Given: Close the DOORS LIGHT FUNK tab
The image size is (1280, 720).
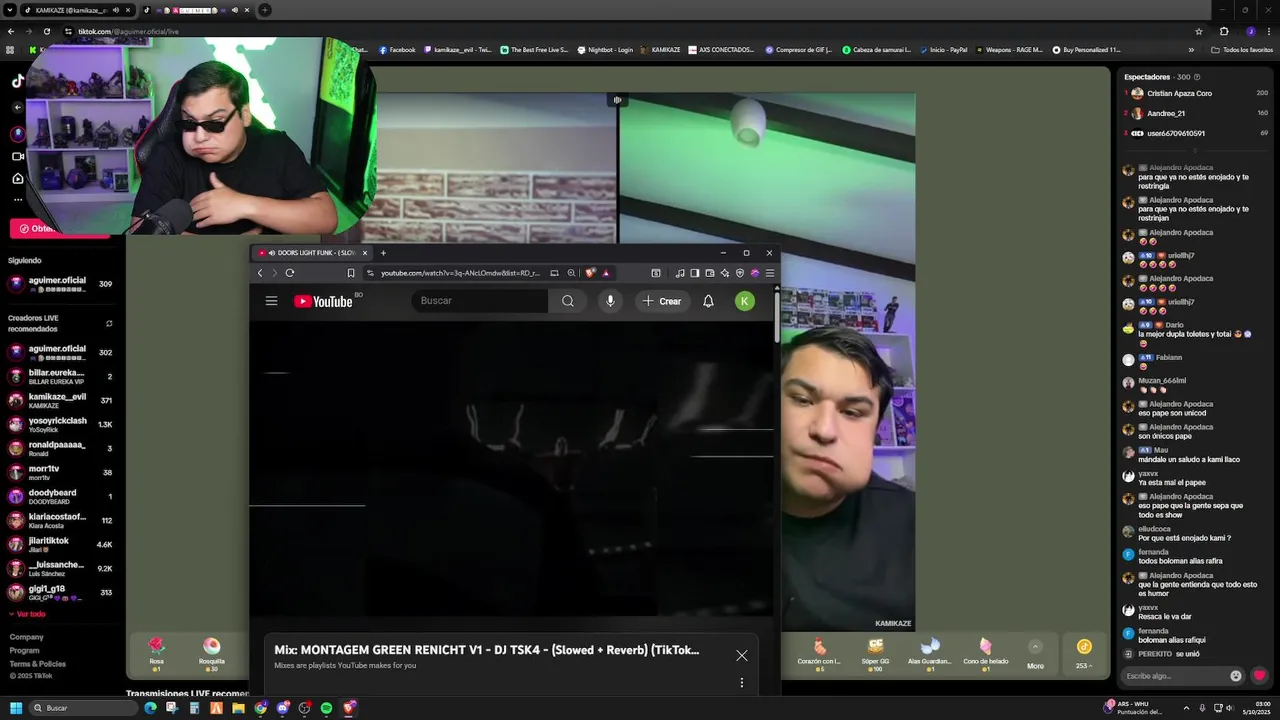Looking at the screenshot, I should [x=365, y=253].
